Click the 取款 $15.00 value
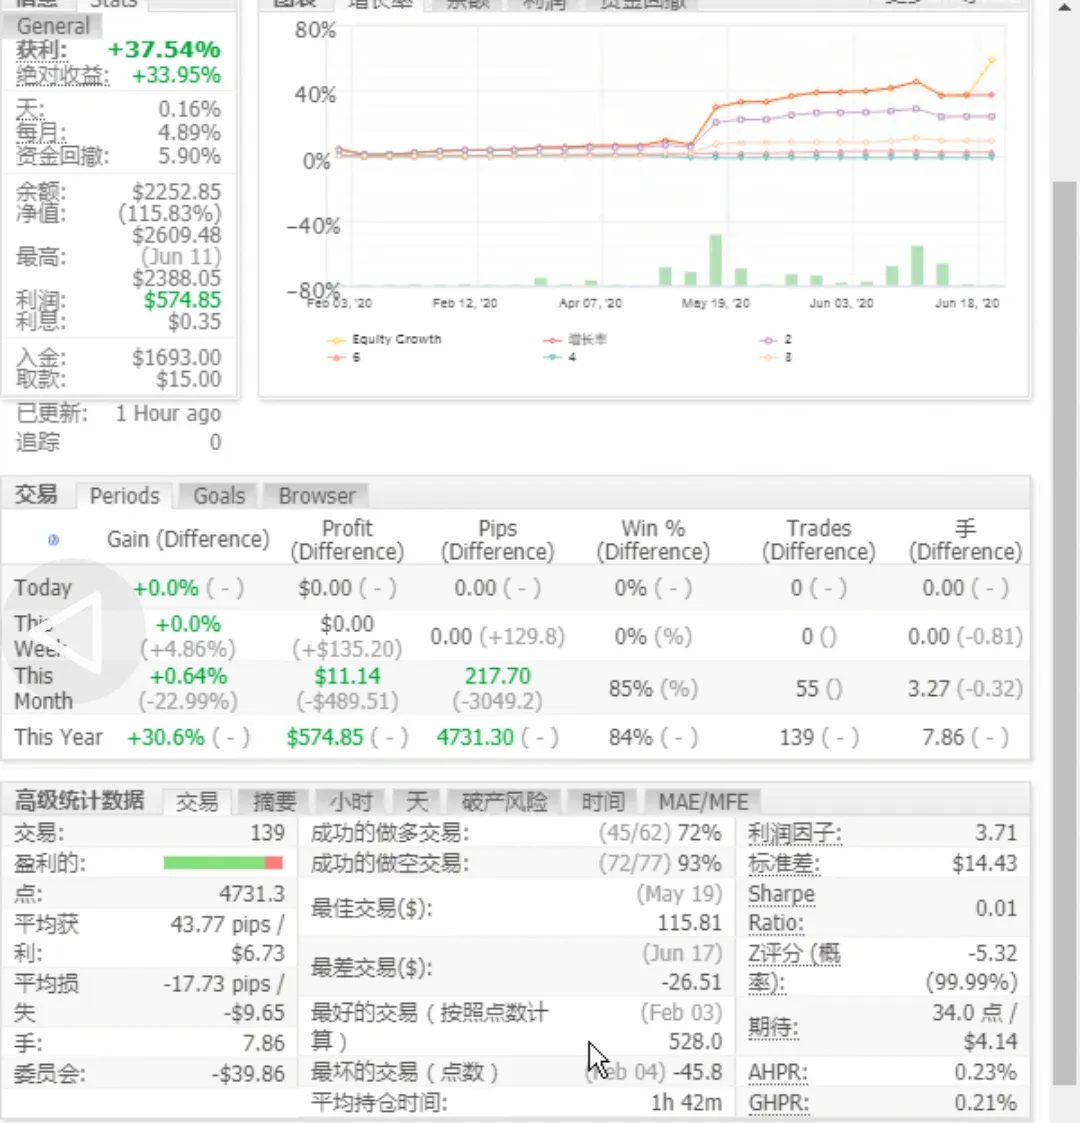Image resolution: width=1080 pixels, height=1123 pixels. (x=189, y=379)
